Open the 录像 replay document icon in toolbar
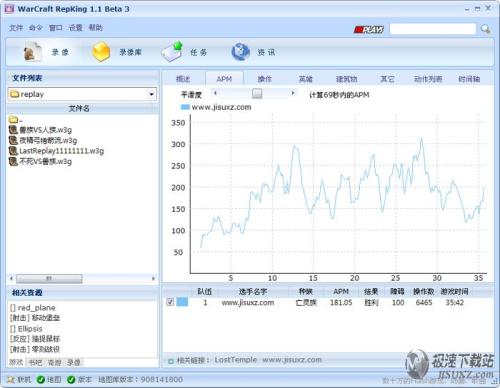Image resolution: width=500 pixels, height=388 pixels. 32,52
